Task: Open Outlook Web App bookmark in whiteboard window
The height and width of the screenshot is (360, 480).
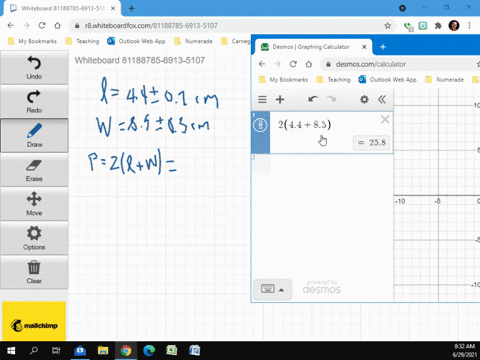Action: pos(136,41)
